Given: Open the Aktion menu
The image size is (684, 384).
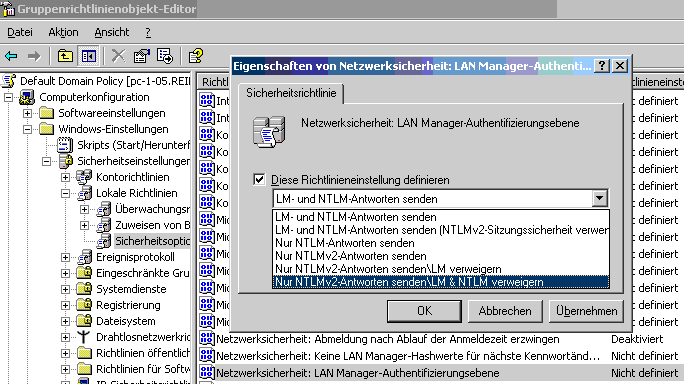Looking at the screenshot, I should click(63, 32).
